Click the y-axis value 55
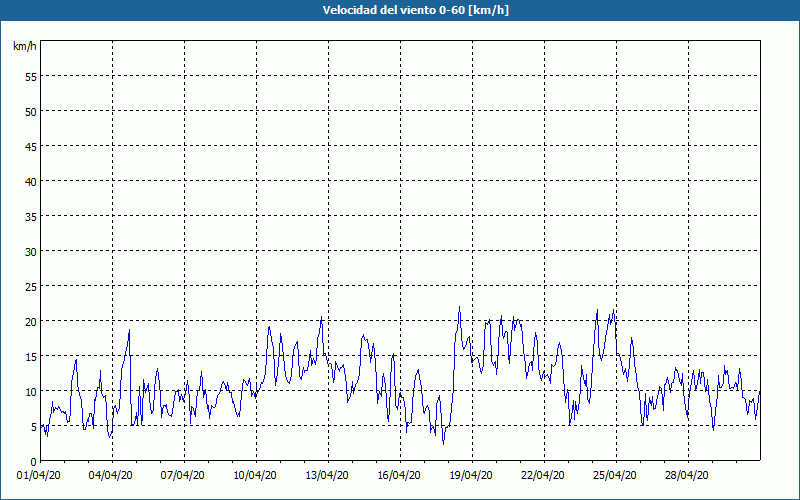This screenshot has height=500, width=800. pyautogui.click(x=31, y=77)
